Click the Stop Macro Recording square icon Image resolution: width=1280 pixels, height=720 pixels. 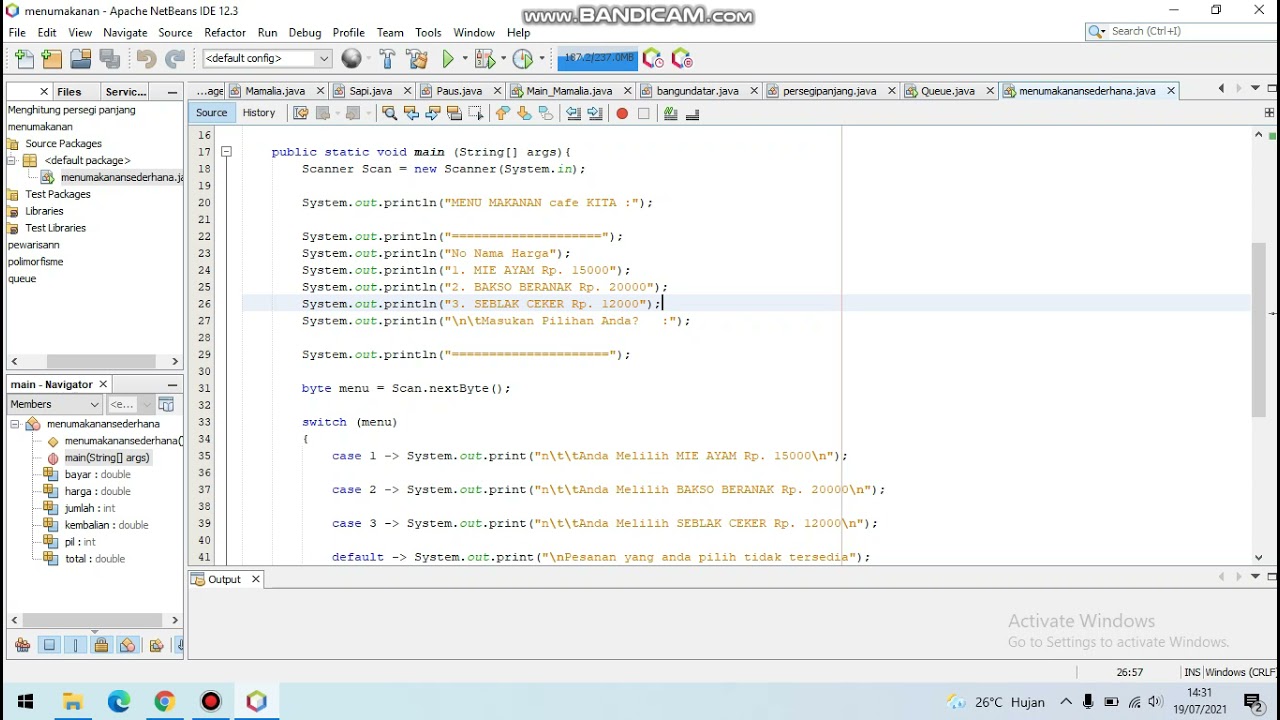point(644,113)
